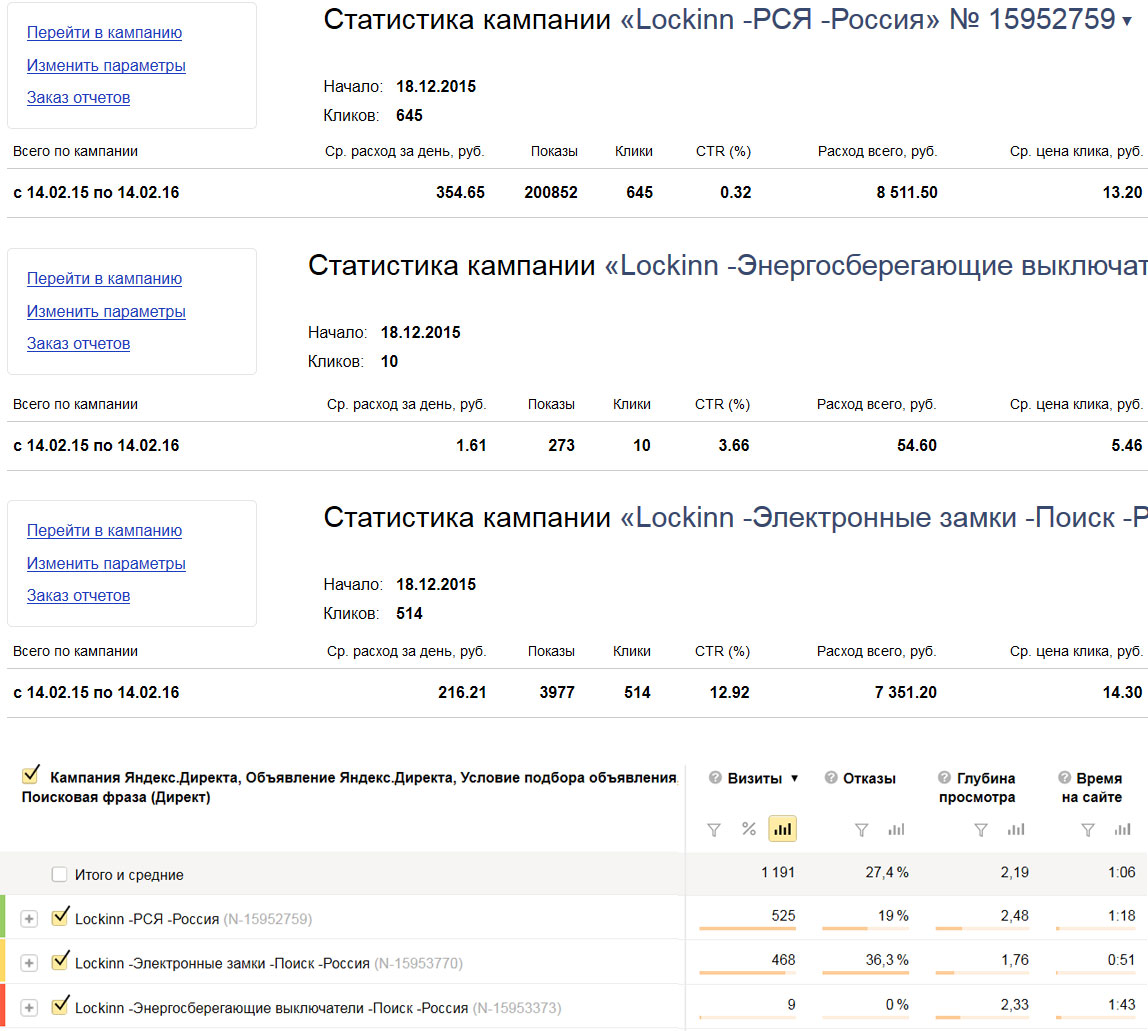
Task: Open first Перейти в кампанию link
Action: pos(104,32)
